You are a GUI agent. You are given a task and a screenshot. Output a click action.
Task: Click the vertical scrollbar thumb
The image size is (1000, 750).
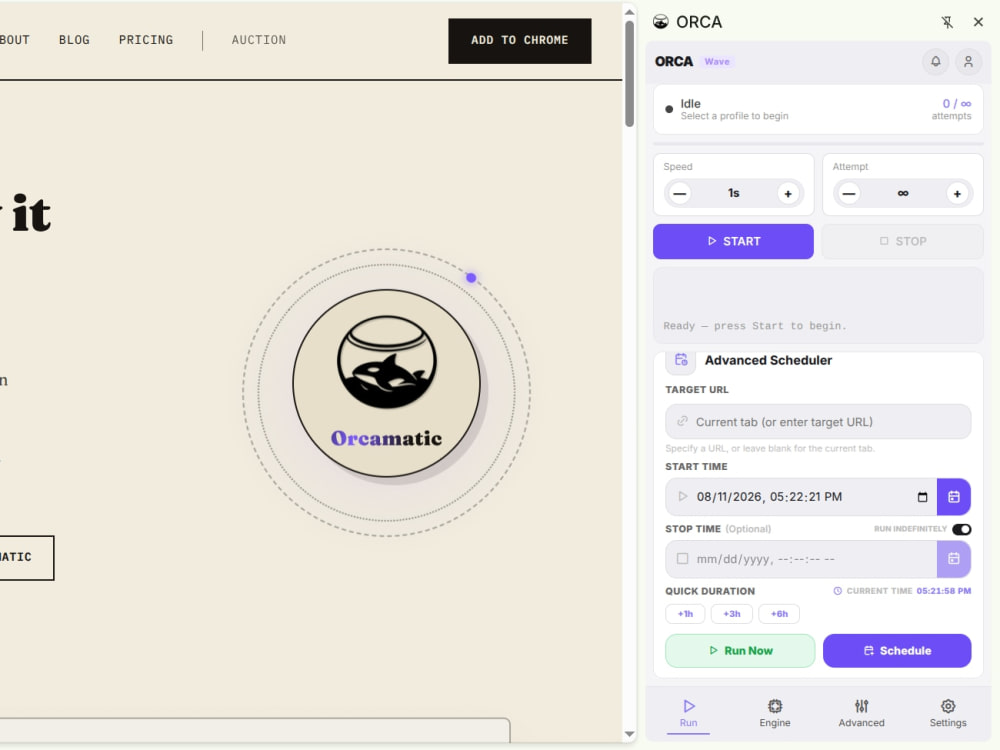coord(629,74)
